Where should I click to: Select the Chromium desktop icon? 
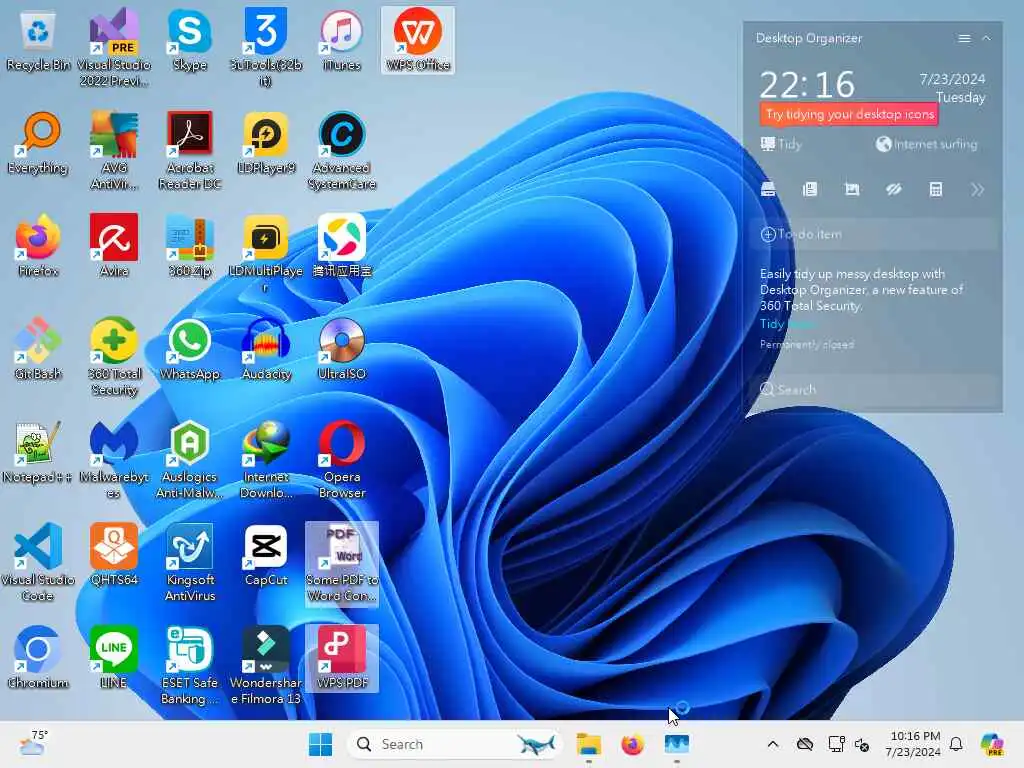pyautogui.click(x=38, y=658)
